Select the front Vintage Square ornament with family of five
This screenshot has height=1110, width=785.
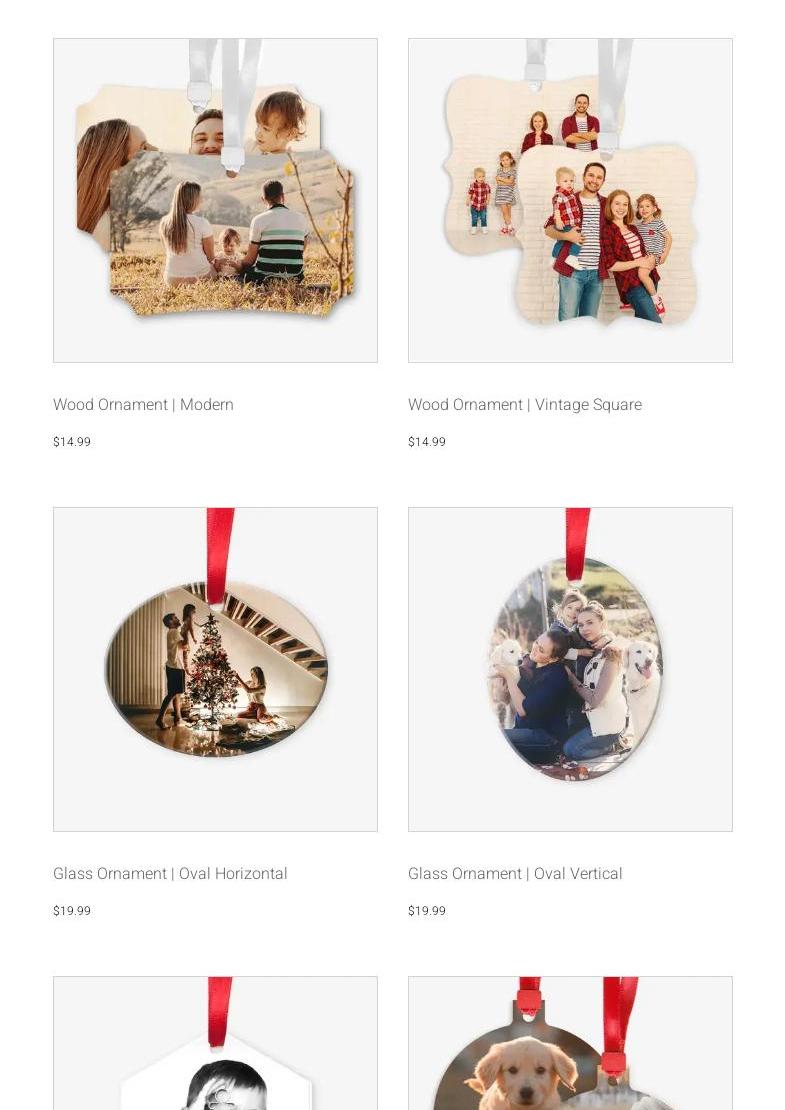(x=607, y=235)
